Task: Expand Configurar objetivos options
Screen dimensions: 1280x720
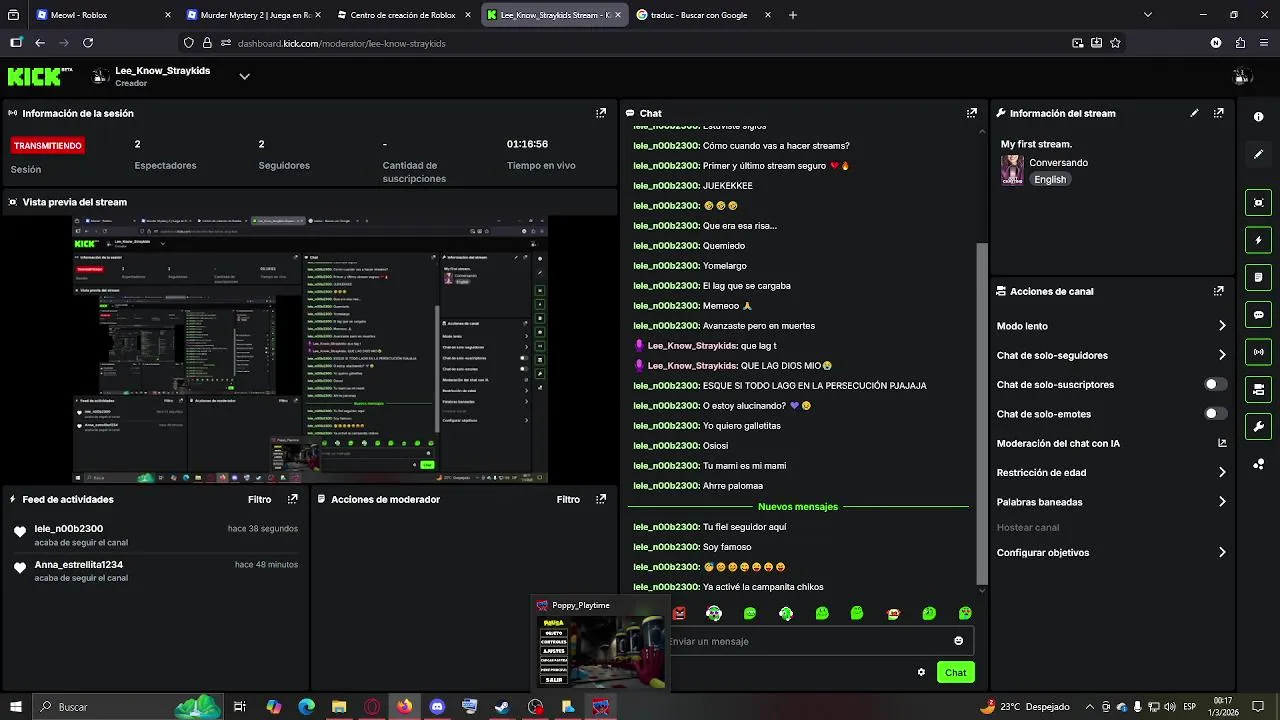Action: [x=1222, y=552]
